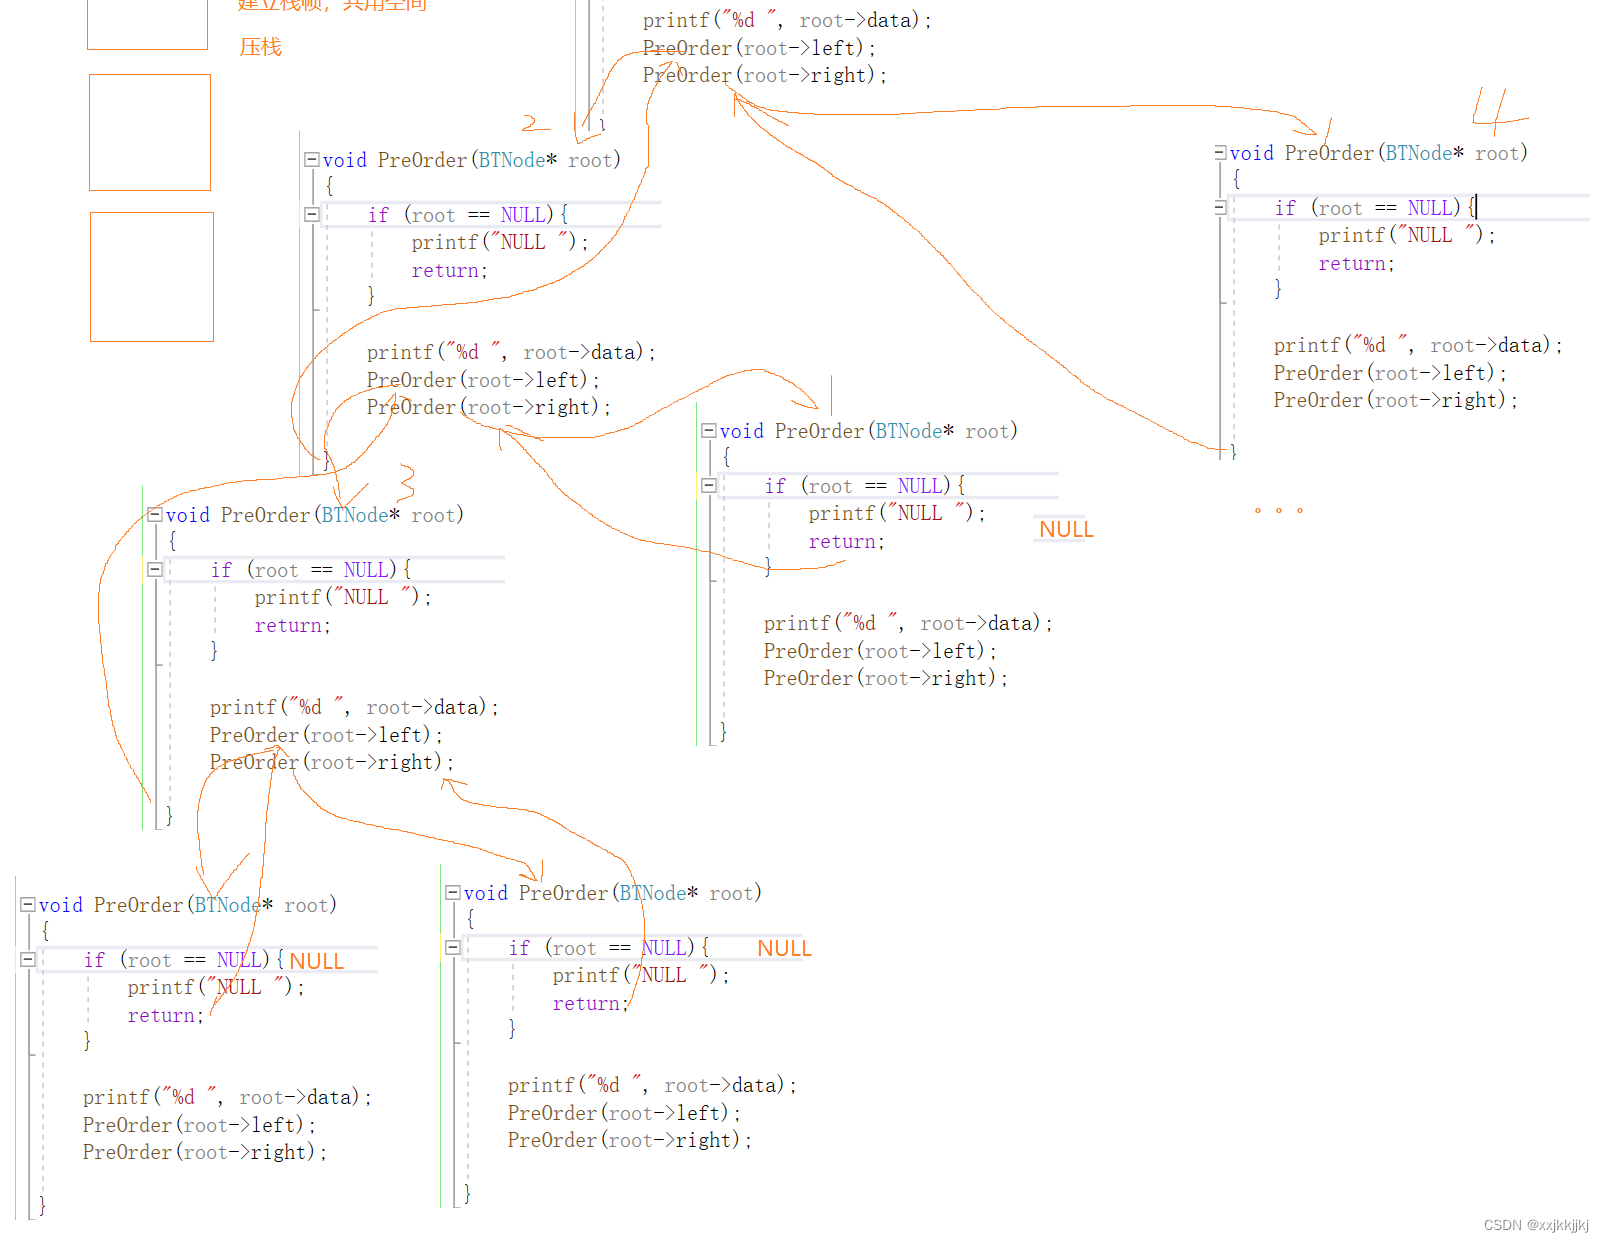Click 'PreOrder(root->left);' in the upper-middle block

(483, 380)
